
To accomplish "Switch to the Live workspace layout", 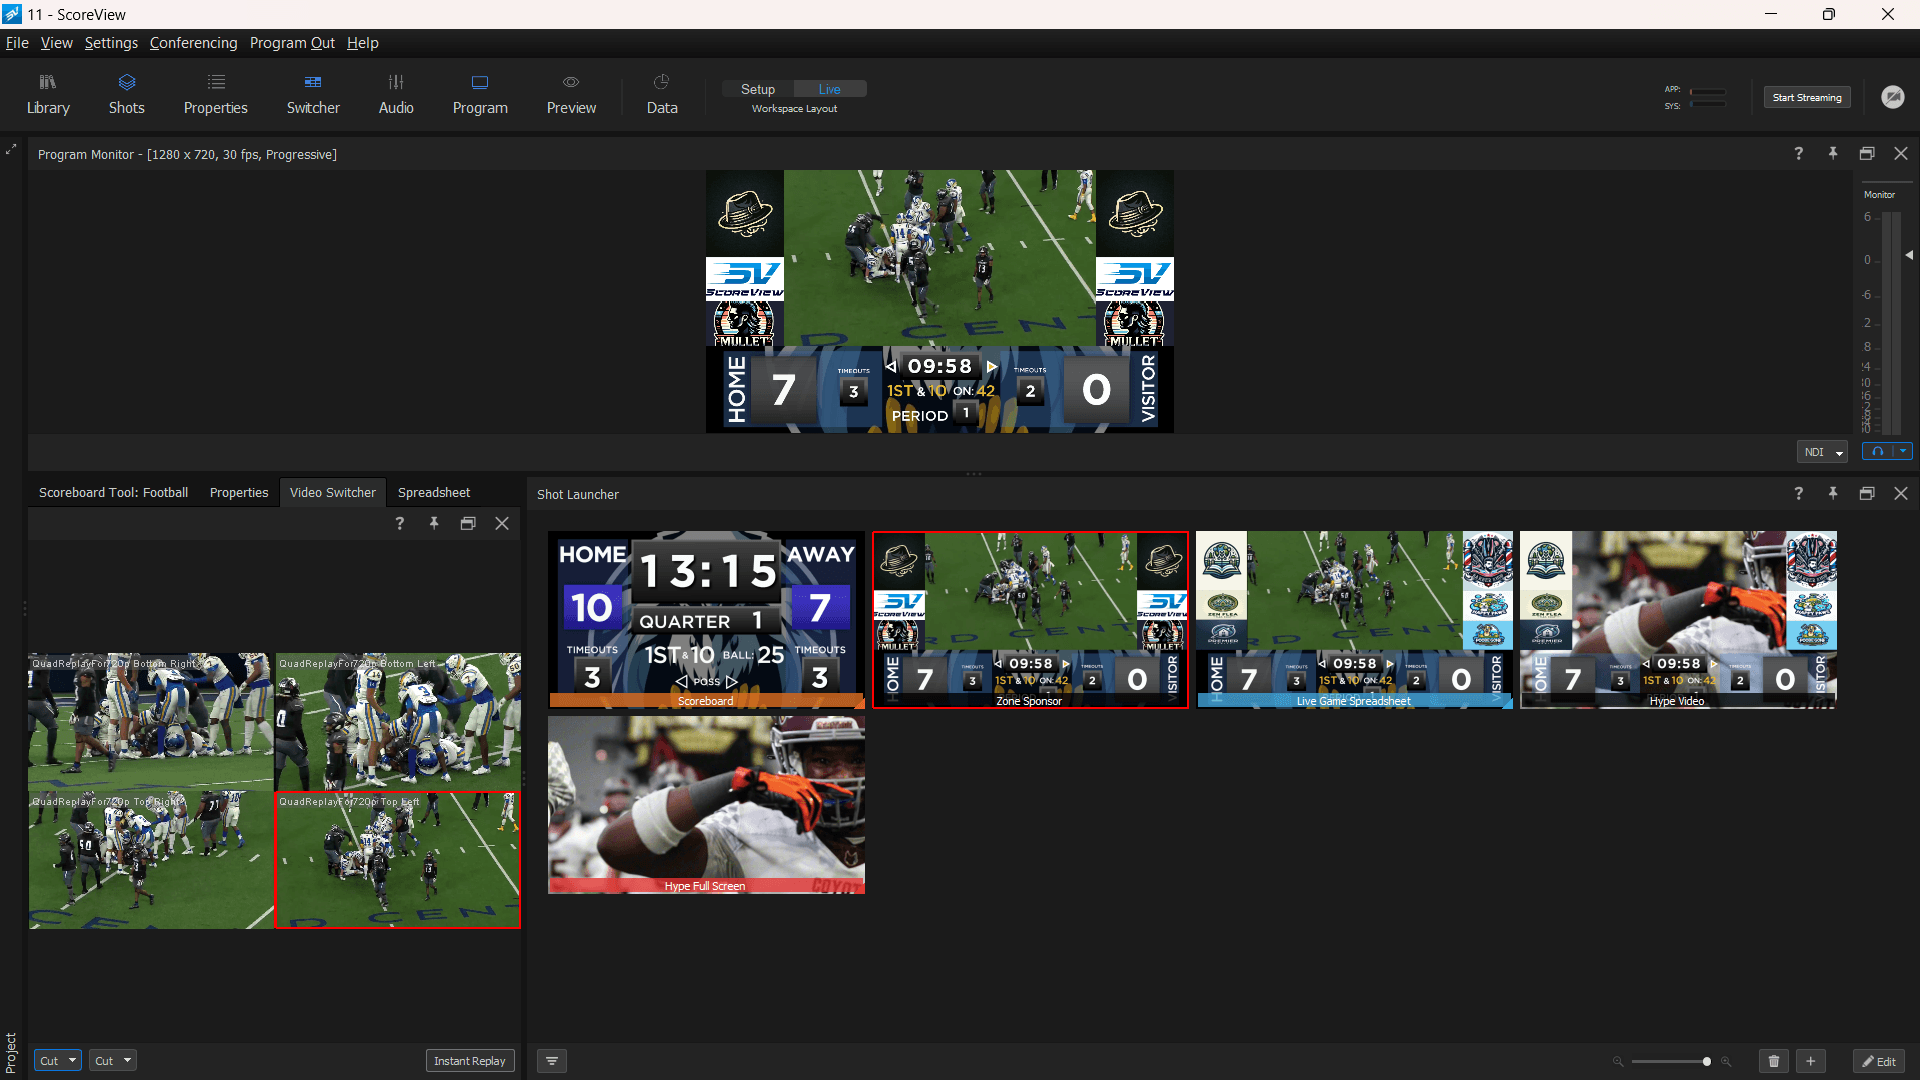I will pos(830,88).
